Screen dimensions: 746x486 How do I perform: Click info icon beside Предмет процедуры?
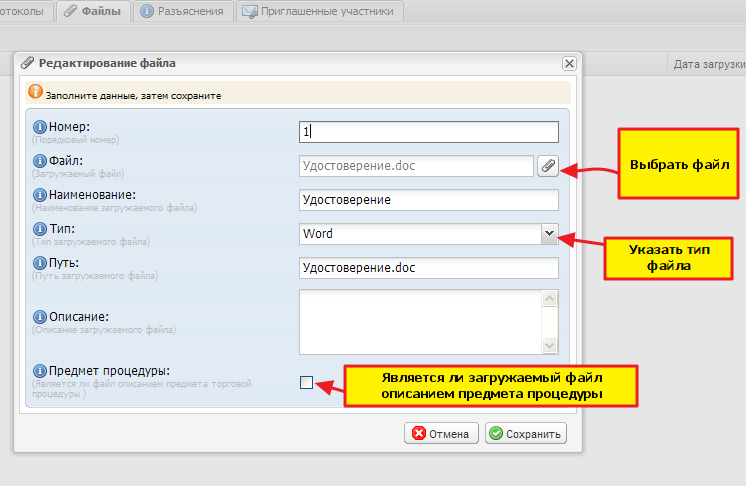40,370
